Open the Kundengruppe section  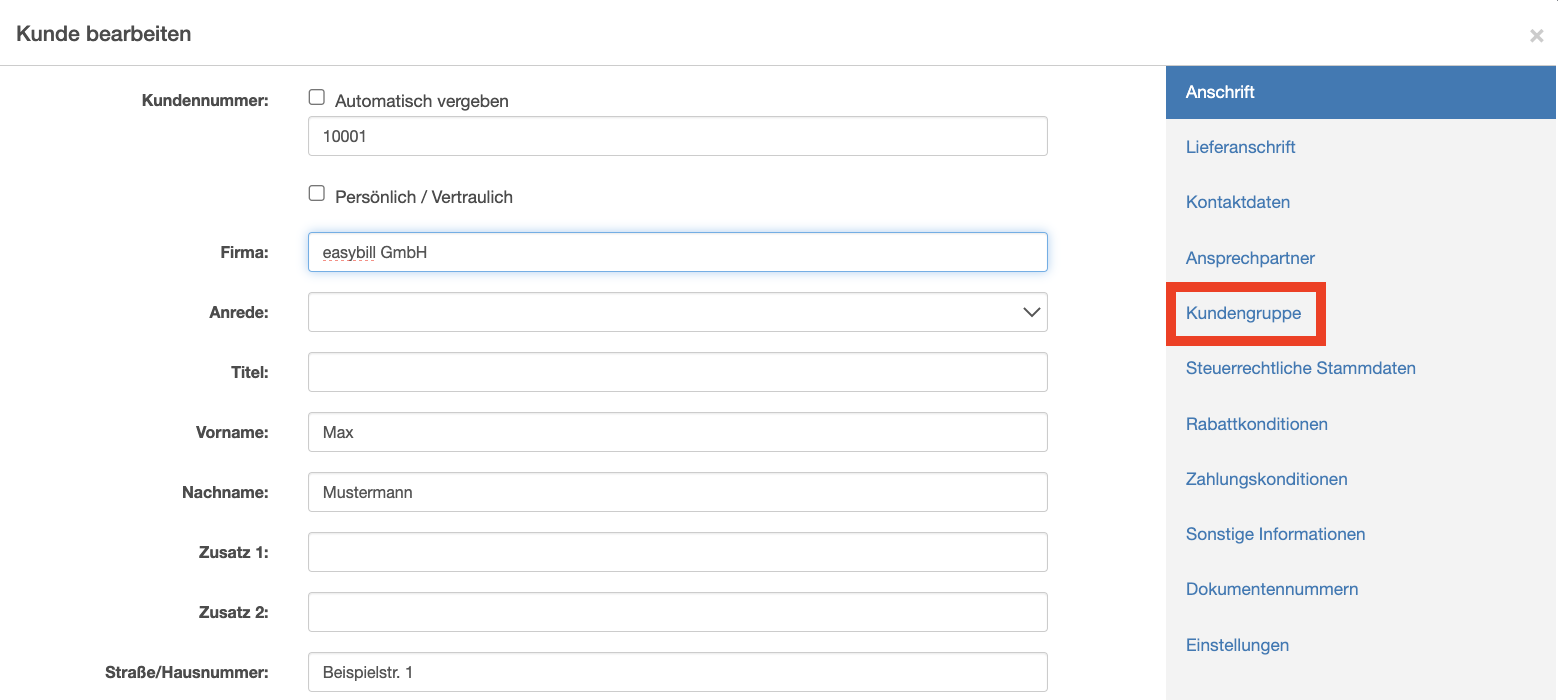tap(1243, 313)
